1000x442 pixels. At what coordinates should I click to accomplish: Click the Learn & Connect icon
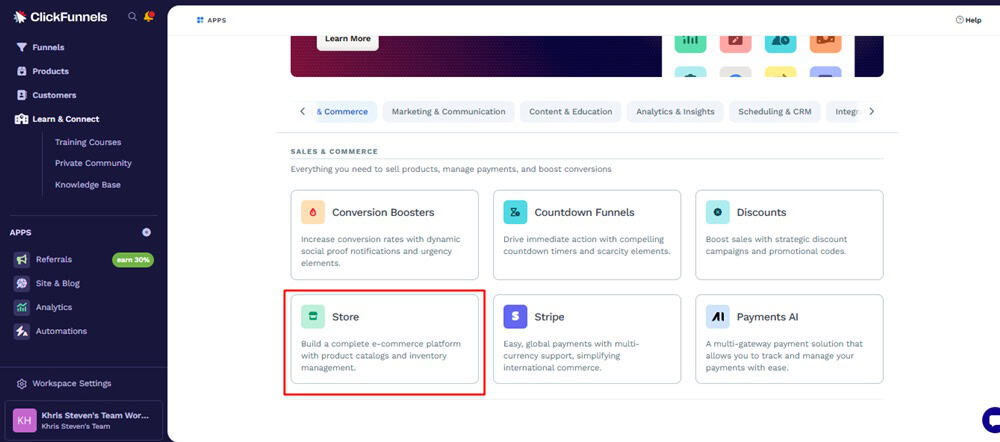pos(22,119)
